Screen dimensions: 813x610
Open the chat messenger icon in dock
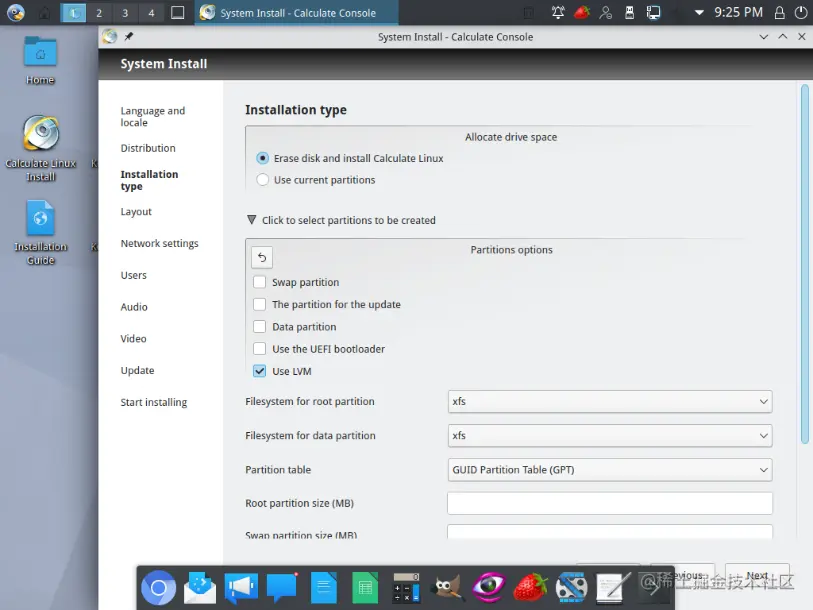(282, 588)
